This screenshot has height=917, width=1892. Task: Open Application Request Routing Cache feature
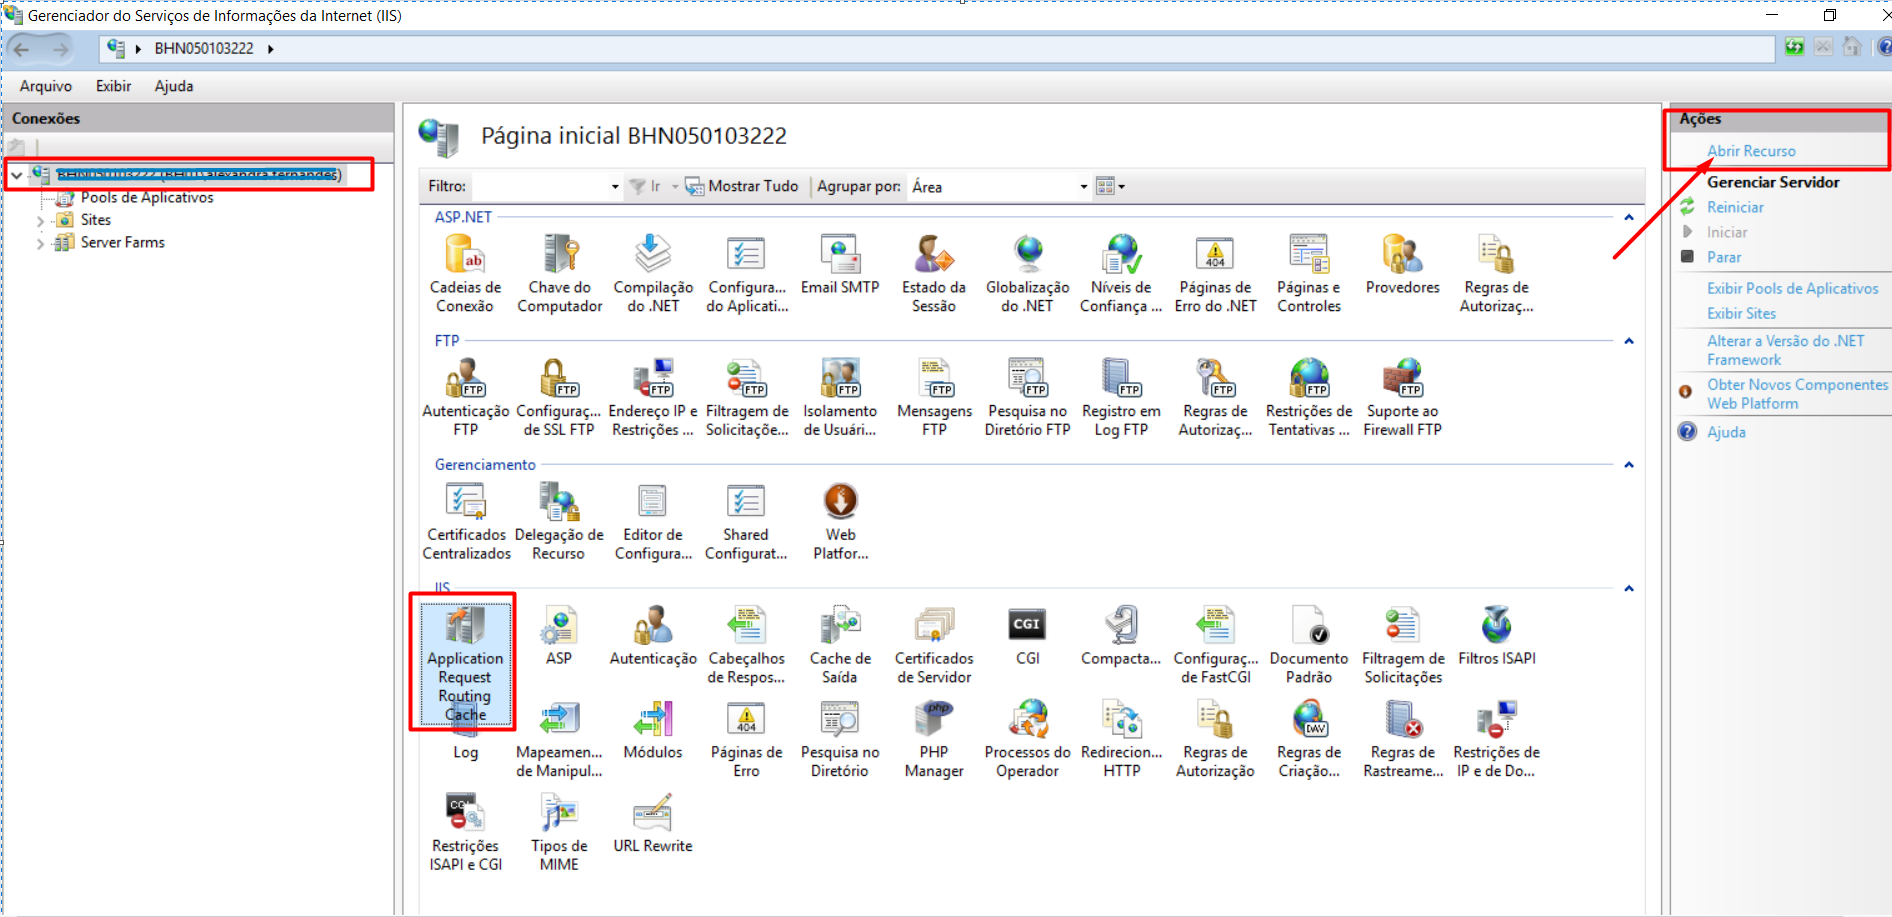point(465,662)
